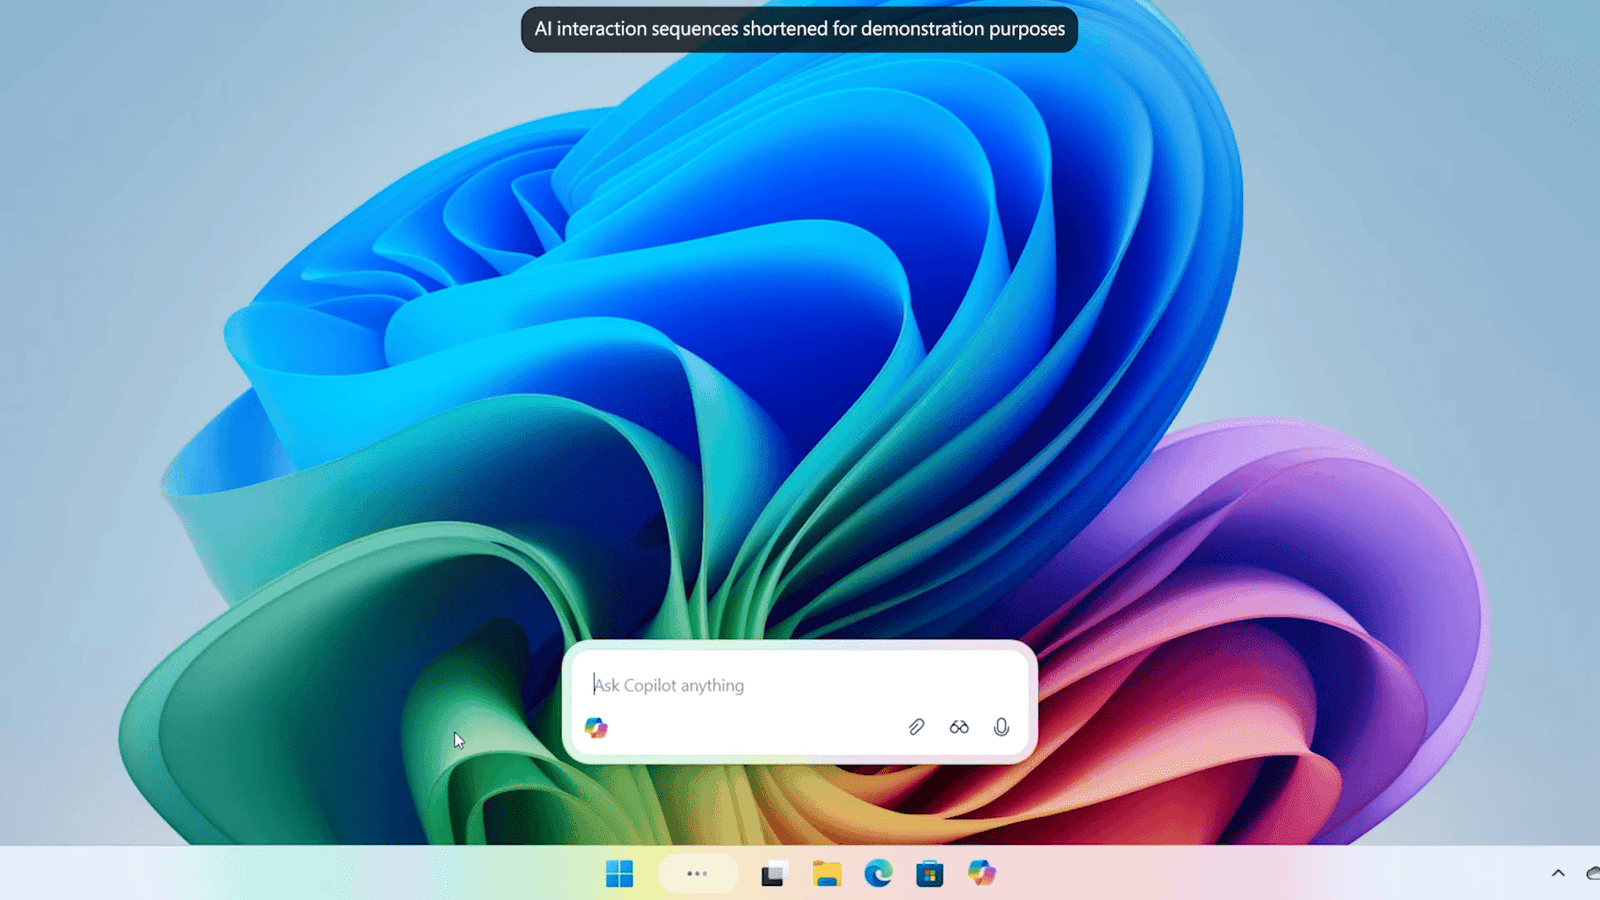Start Copilot Vision with the glasses icon
This screenshot has width=1600, height=900.
click(959, 727)
